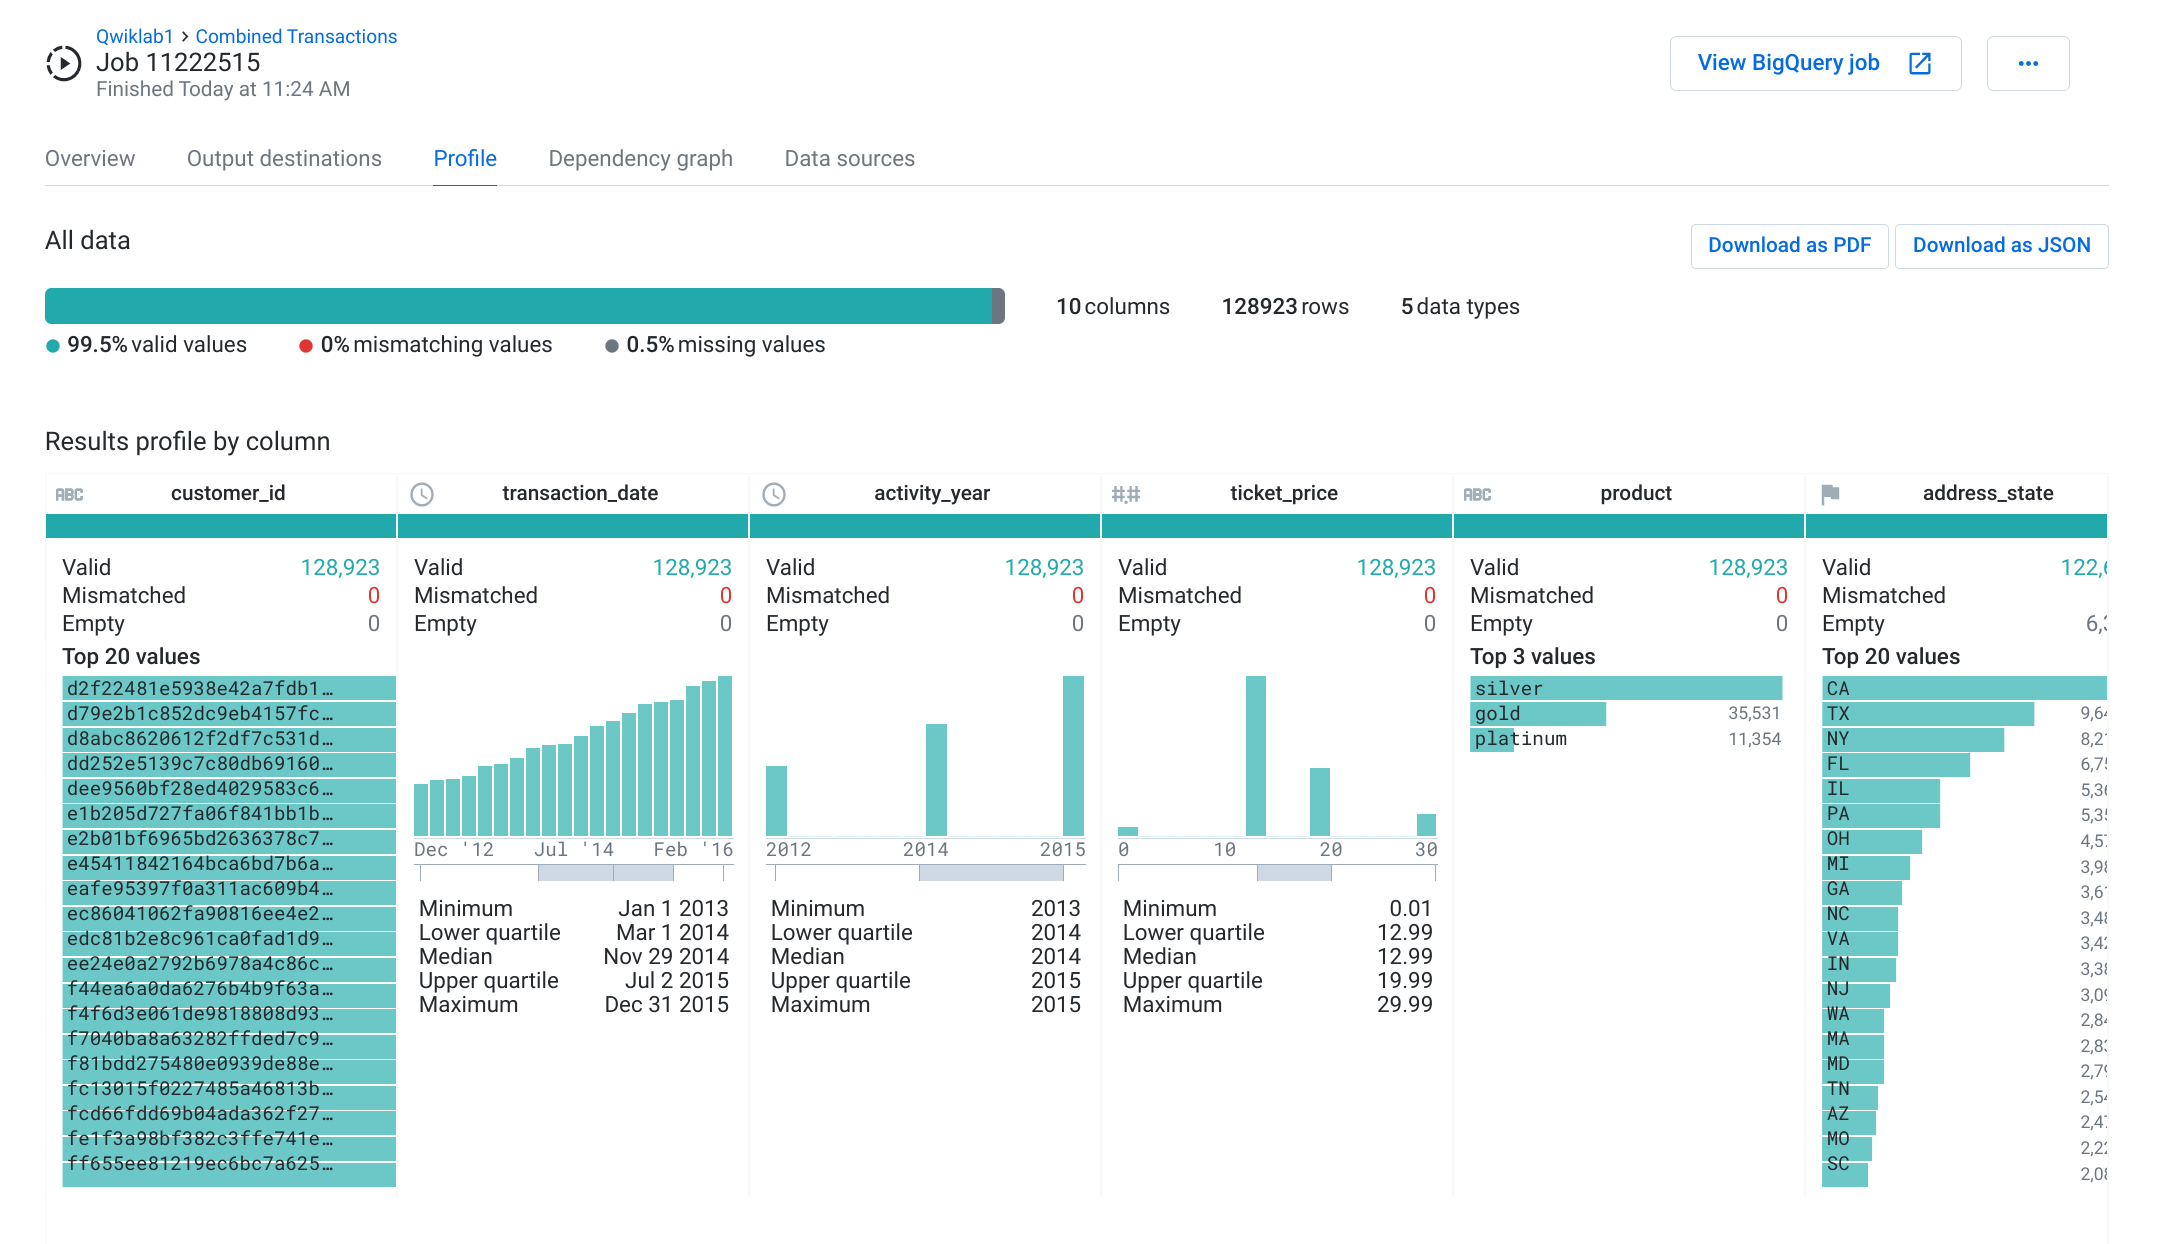Click the flag icon on address_state column
Screen dimensions: 2159x1244
(x=1830, y=493)
